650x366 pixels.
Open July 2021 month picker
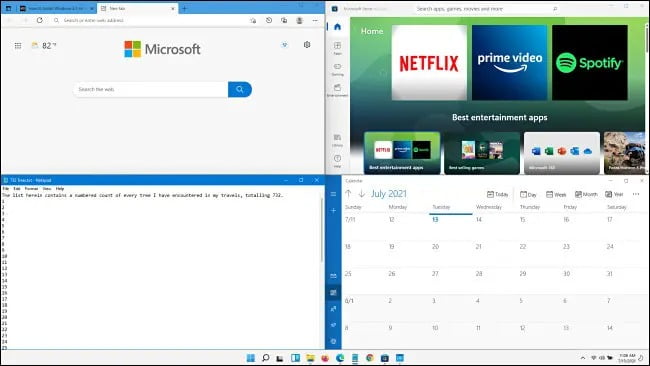[389, 194]
